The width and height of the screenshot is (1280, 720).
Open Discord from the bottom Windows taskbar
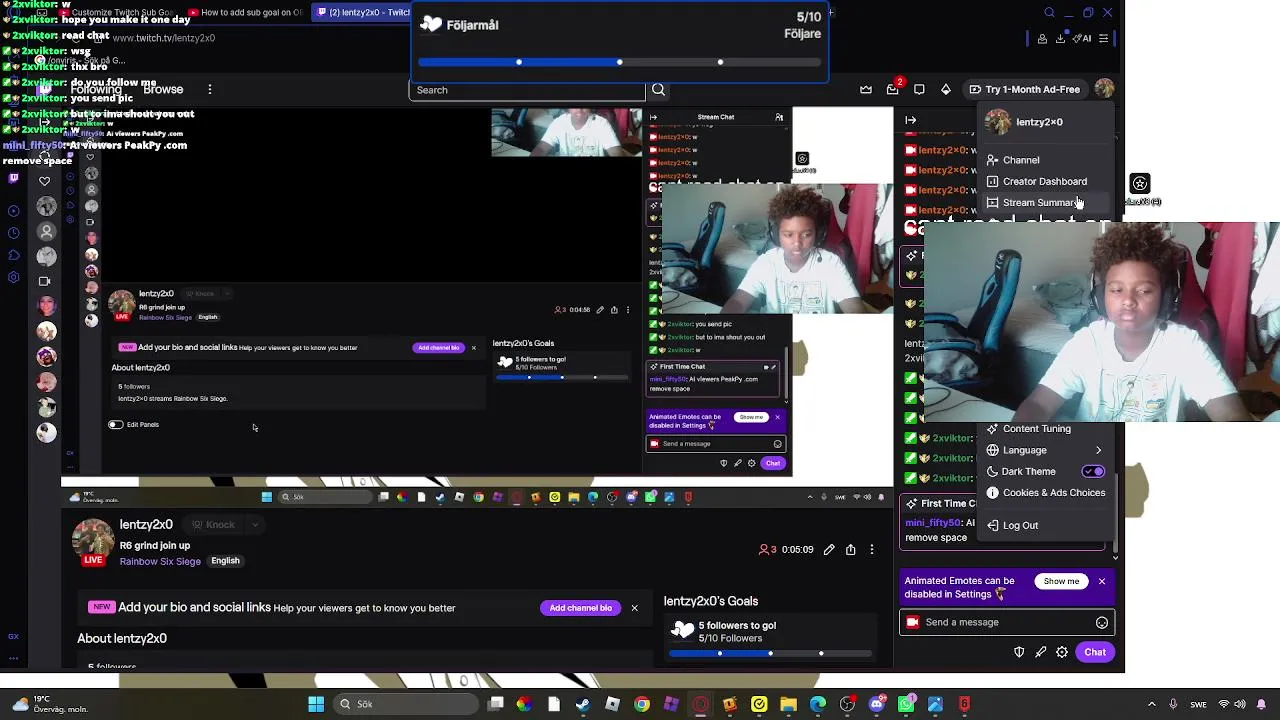877,704
